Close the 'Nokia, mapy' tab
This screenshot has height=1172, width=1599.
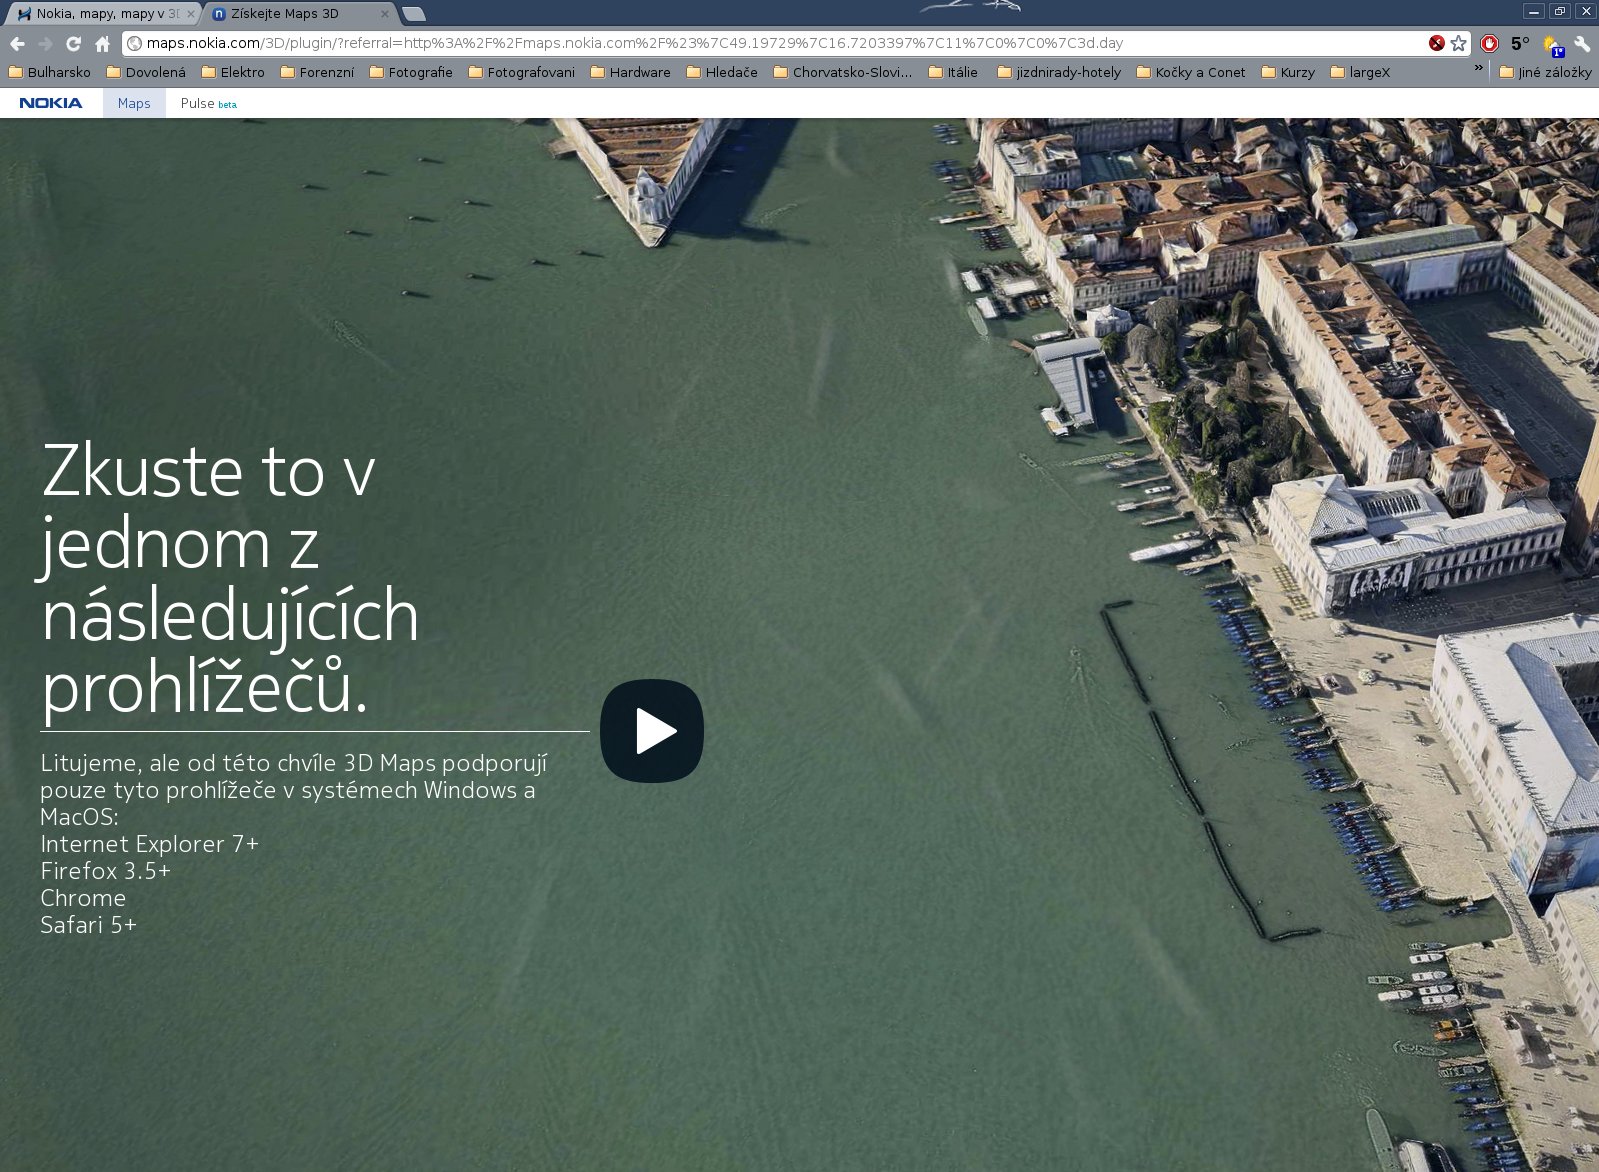coord(191,14)
